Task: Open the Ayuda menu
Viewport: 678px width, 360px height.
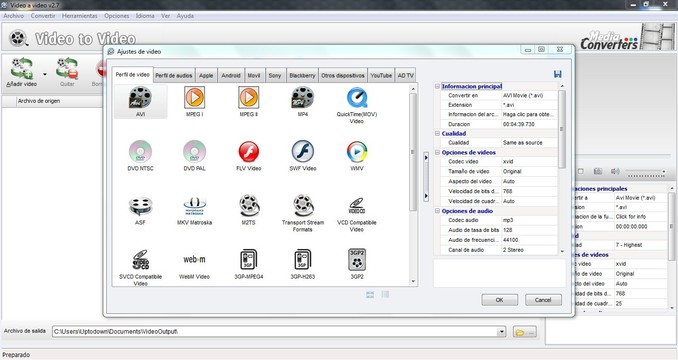Action: [185, 16]
